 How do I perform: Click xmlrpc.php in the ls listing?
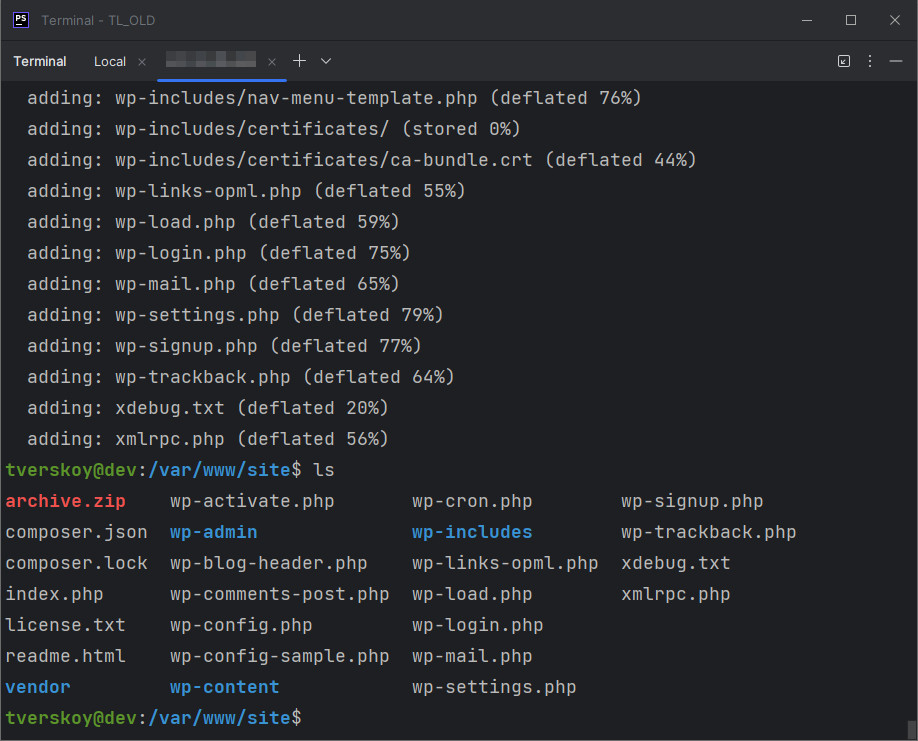point(676,594)
